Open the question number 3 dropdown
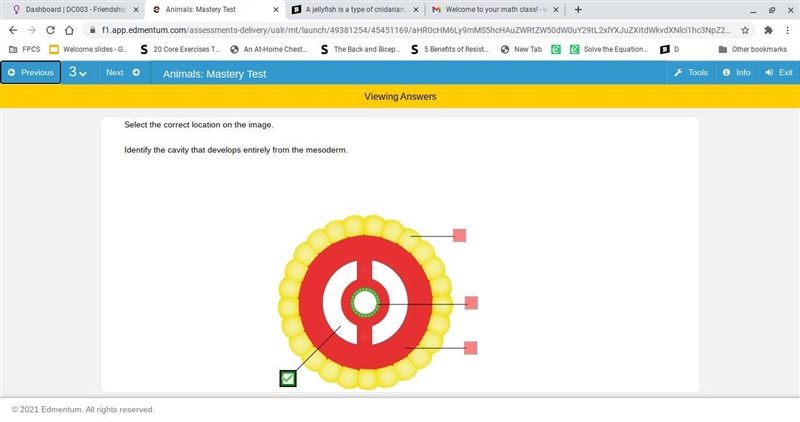800x422 pixels. (x=78, y=72)
